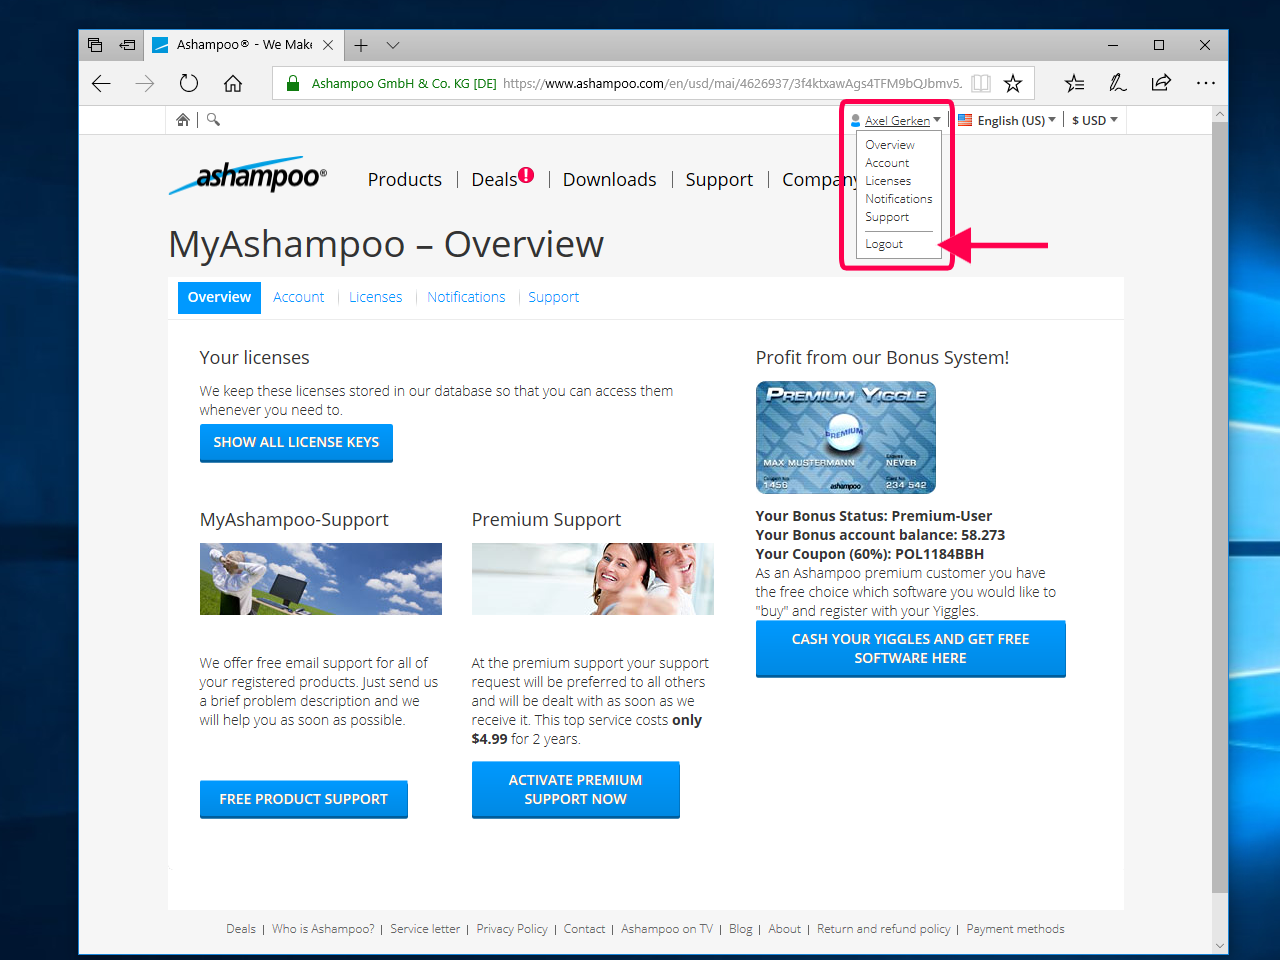
Task: Open the site search magnifier icon
Action: 213,120
